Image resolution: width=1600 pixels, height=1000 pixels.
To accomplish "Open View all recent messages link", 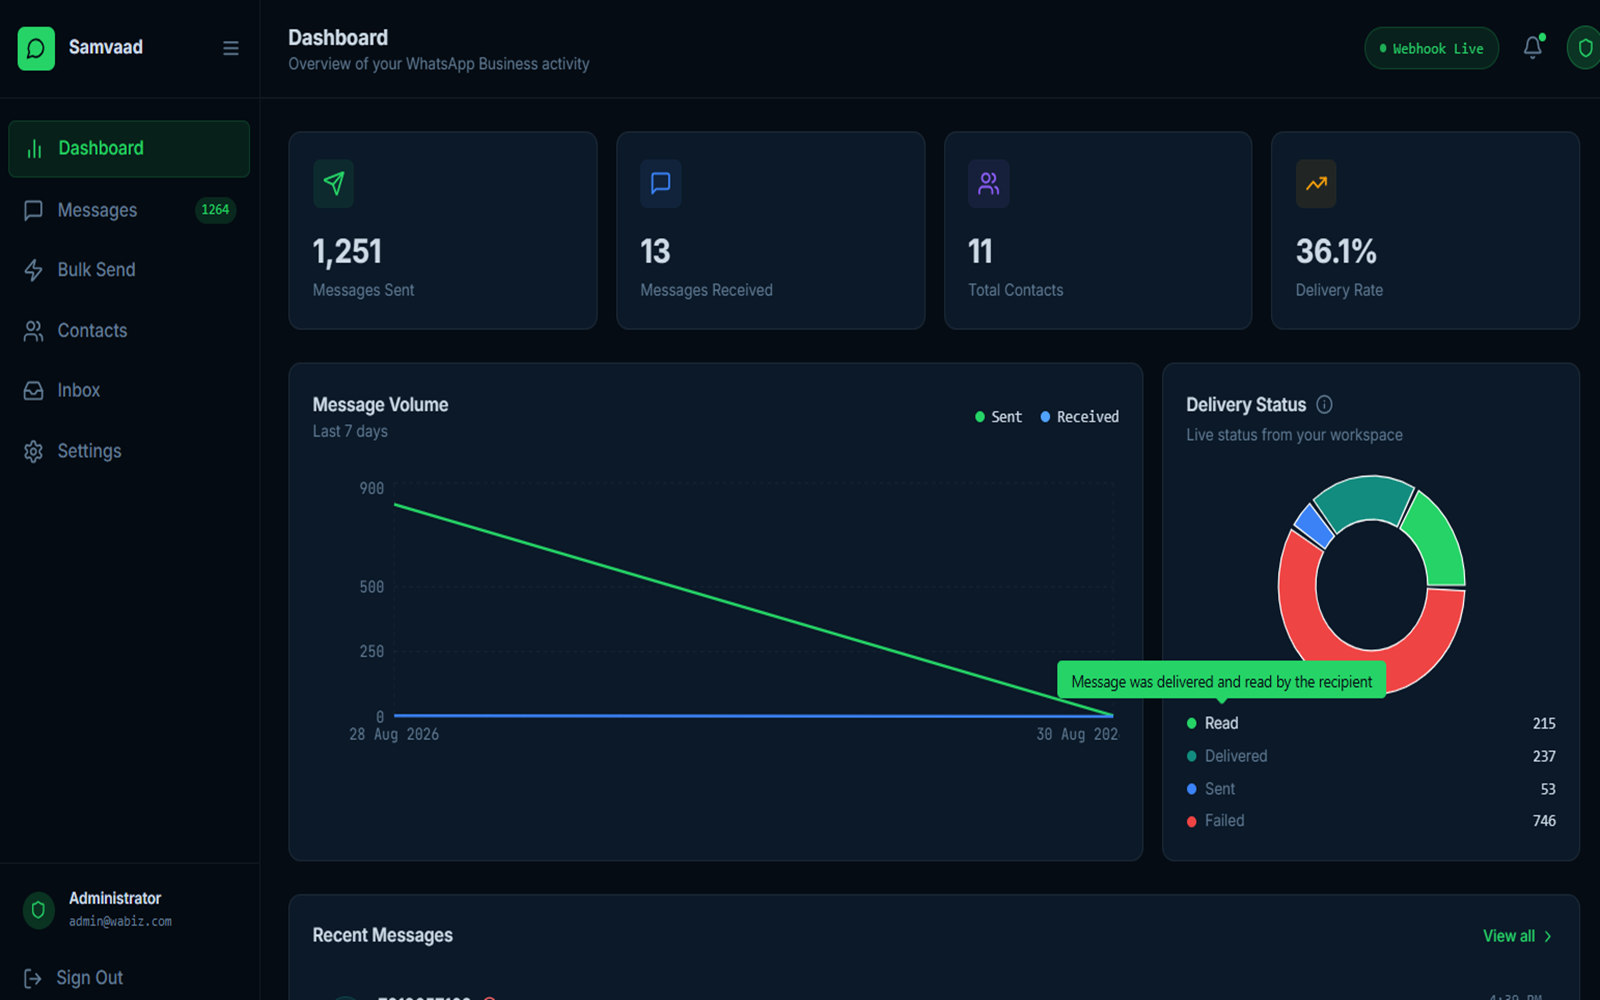I will [1517, 936].
